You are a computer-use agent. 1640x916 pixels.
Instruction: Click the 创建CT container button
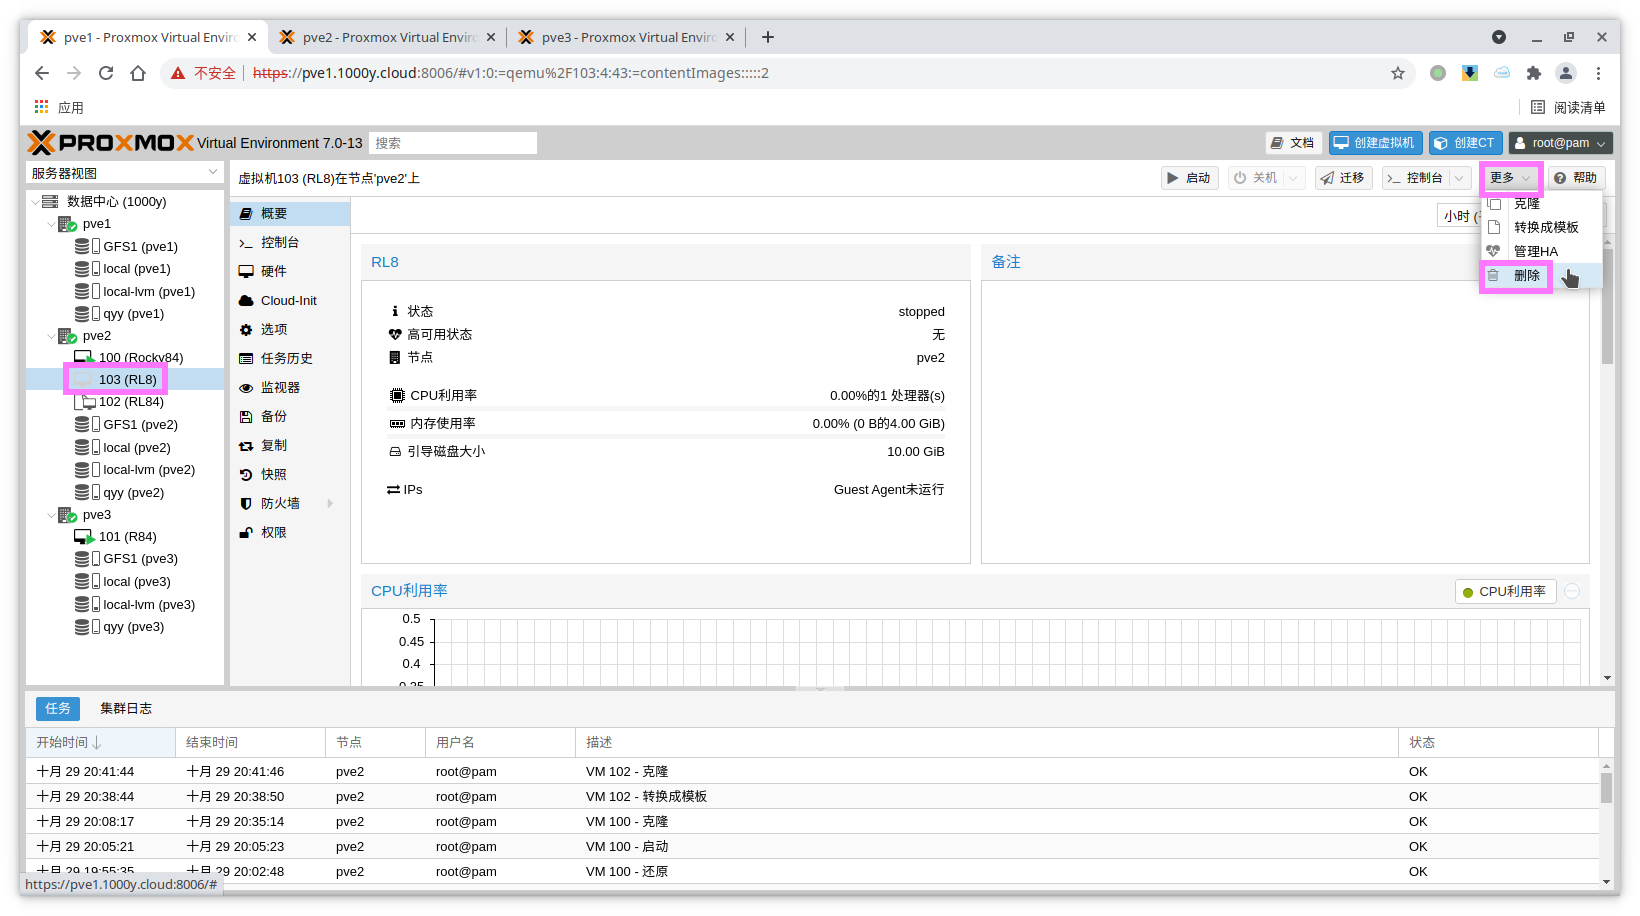1466,143
